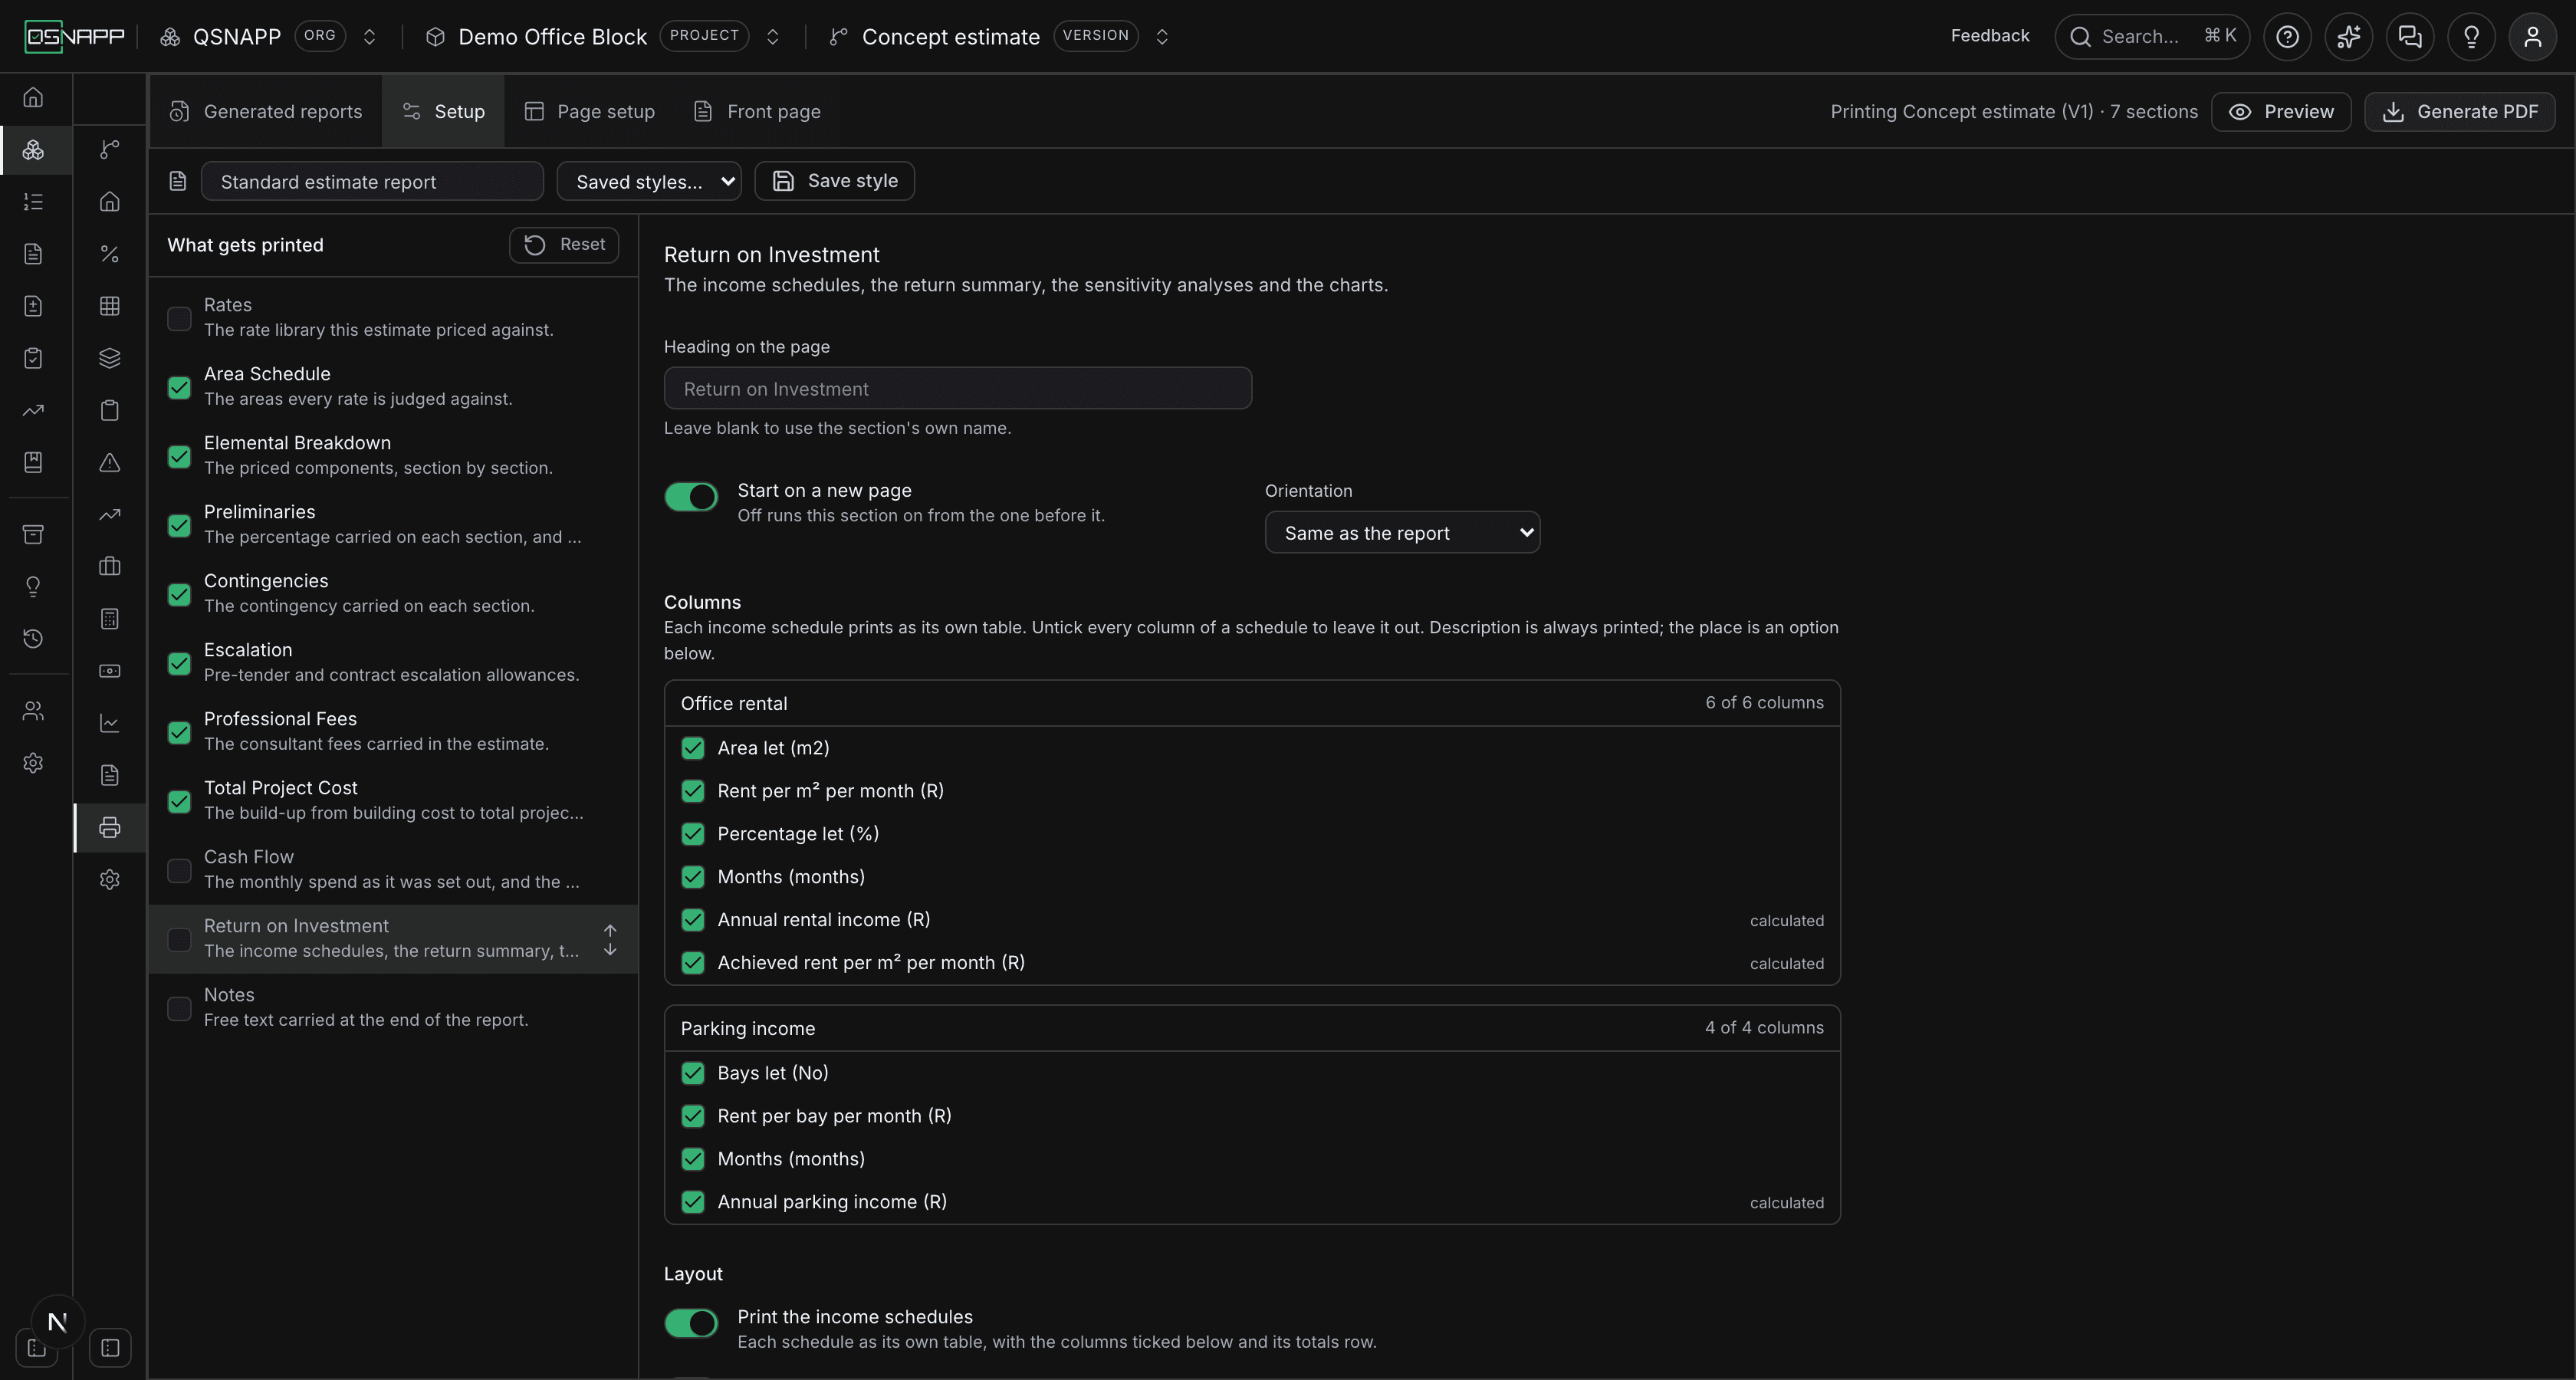Switch to the Page setup tab
This screenshot has height=1380, width=2576.
click(x=590, y=111)
